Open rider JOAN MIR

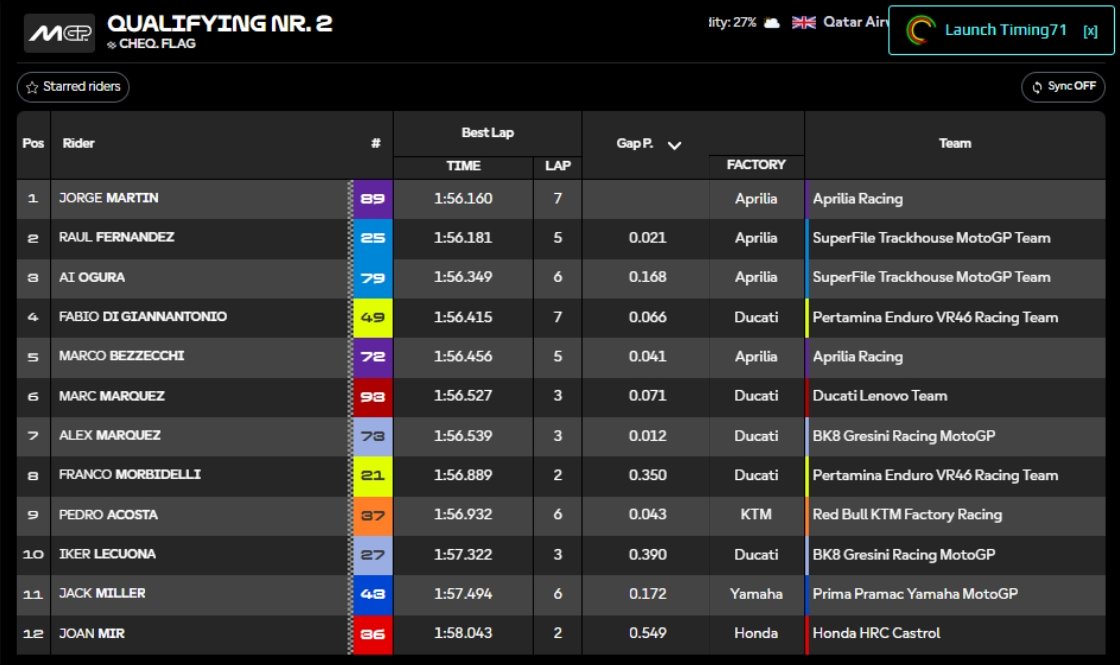point(91,633)
